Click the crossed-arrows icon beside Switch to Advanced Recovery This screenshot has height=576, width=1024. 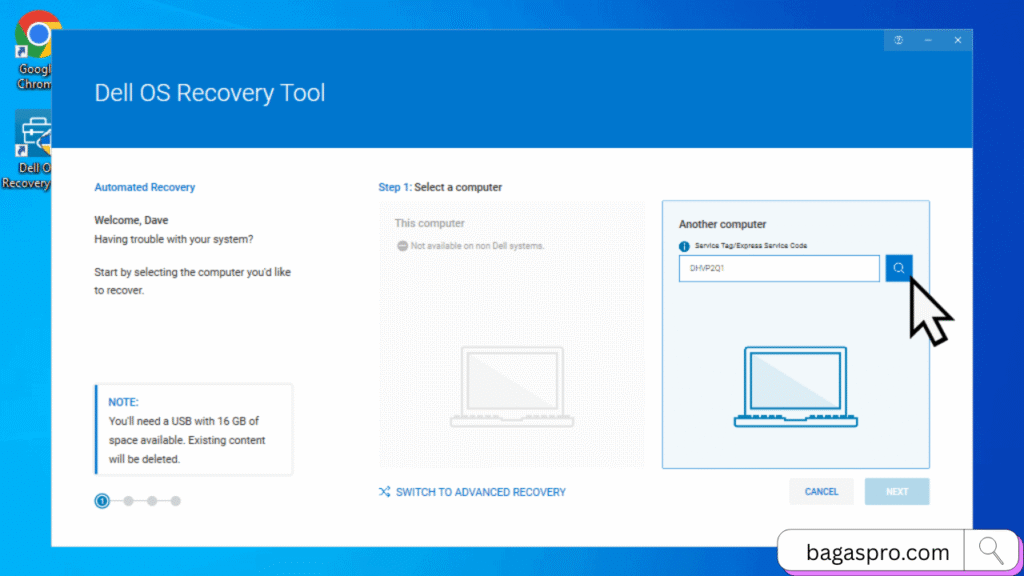(383, 491)
